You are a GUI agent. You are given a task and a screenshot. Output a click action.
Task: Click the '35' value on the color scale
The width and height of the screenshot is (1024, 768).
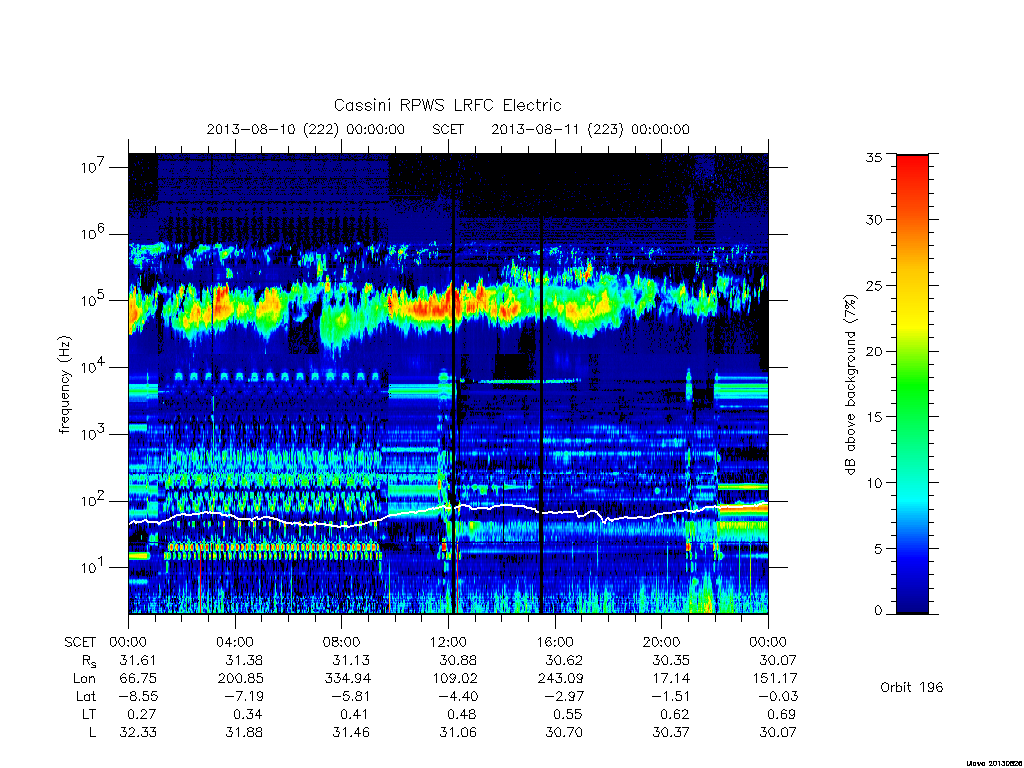click(x=873, y=157)
